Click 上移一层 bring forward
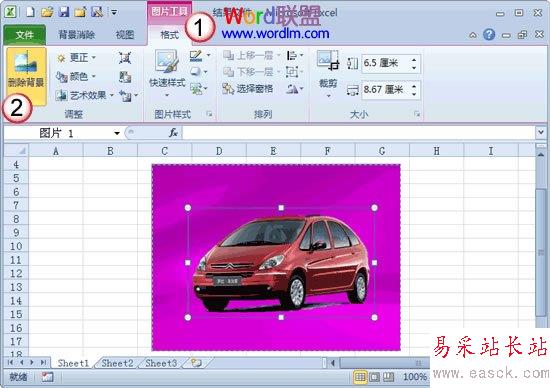 point(251,55)
